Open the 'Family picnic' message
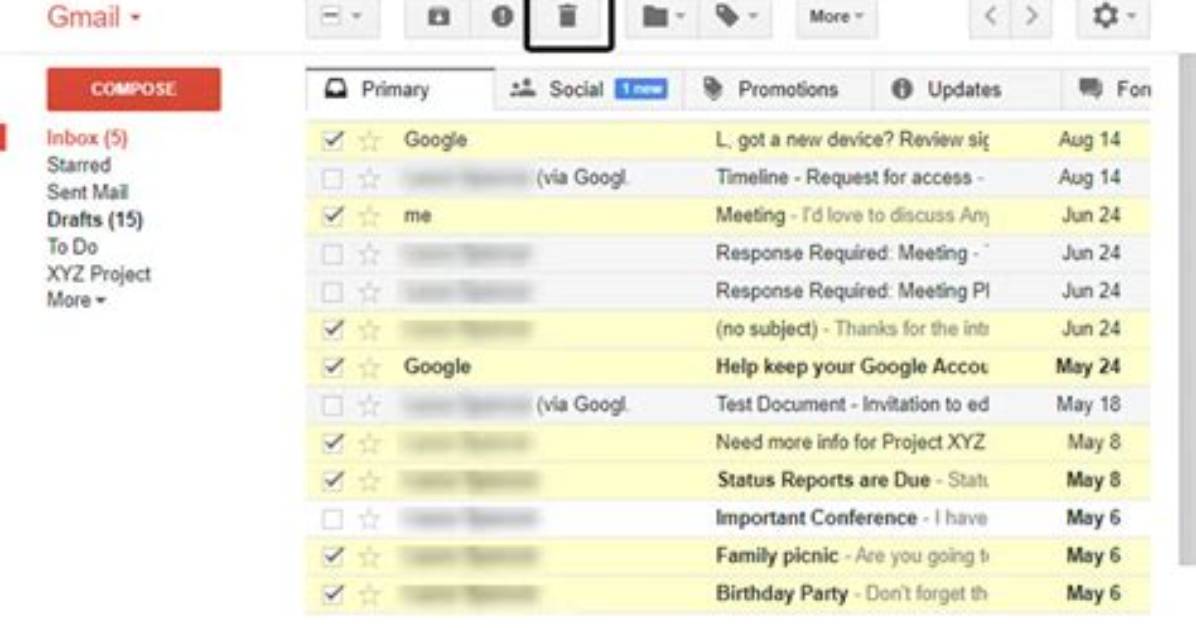1196x628 pixels. (x=728, y=556)
